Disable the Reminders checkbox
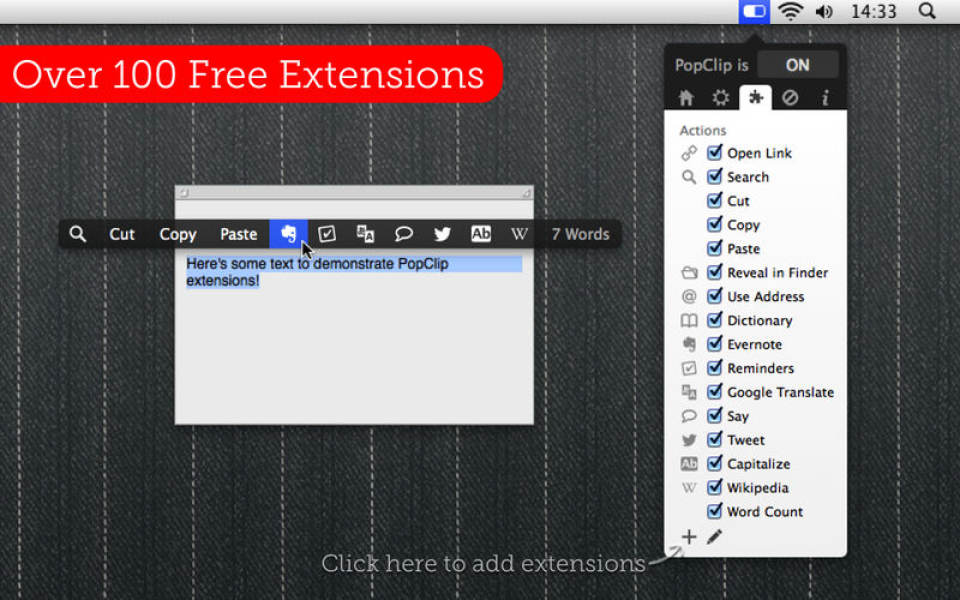 pos(714,367)
